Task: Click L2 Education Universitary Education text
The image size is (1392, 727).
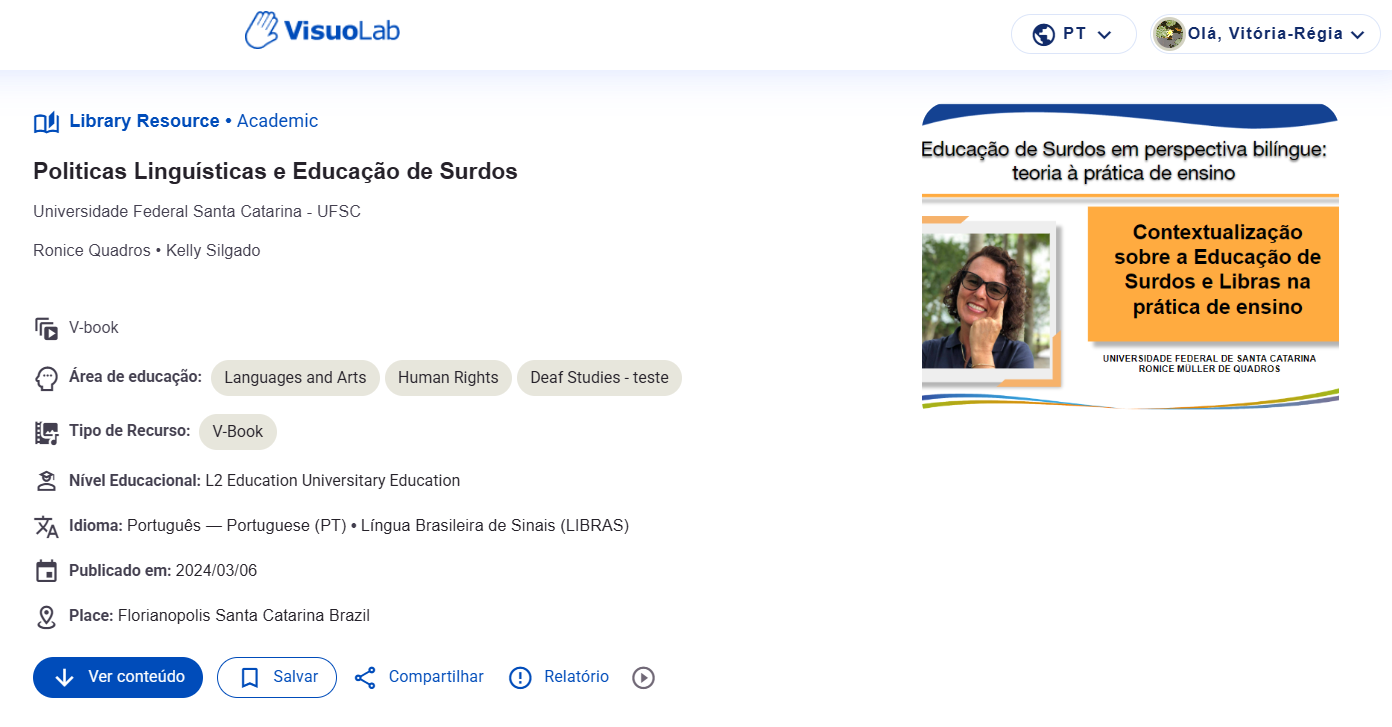Action: [x=333, y=481]
